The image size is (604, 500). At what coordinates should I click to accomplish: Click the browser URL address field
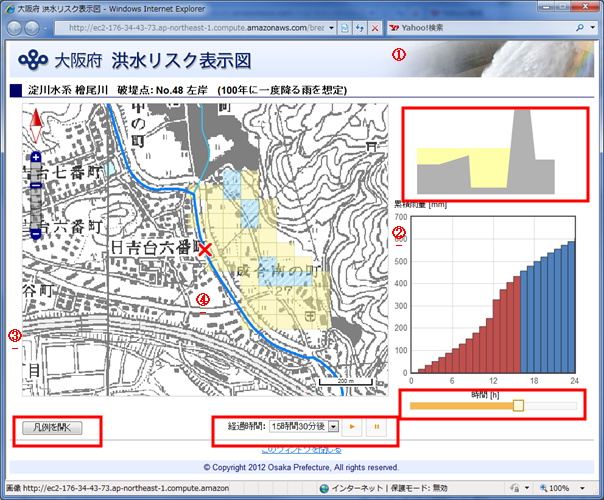pyautogui.click(x=190, y=28)
